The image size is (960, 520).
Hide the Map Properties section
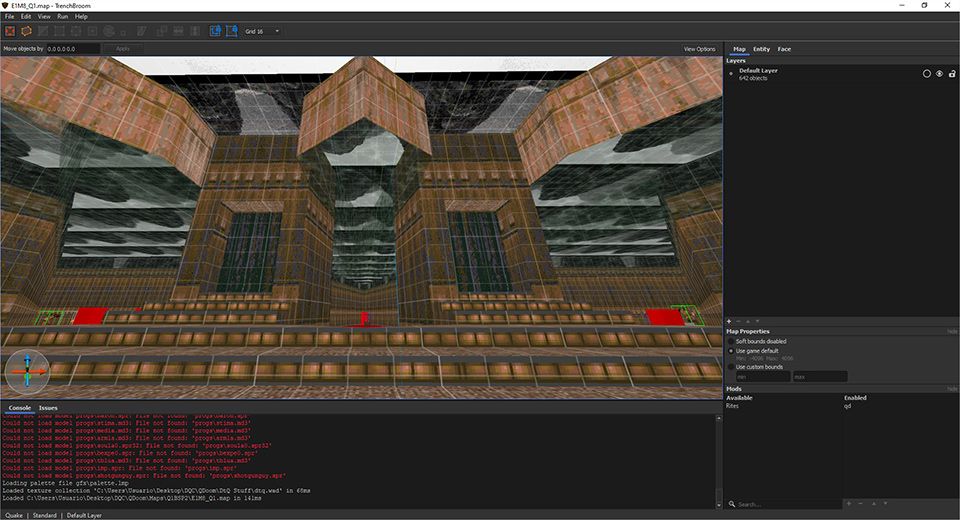tap(952, 331)
